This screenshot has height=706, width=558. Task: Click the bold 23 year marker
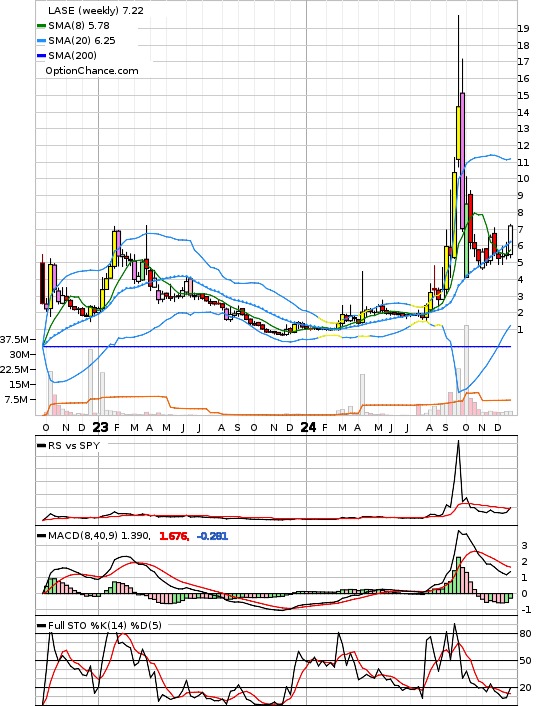click(100, 427)
